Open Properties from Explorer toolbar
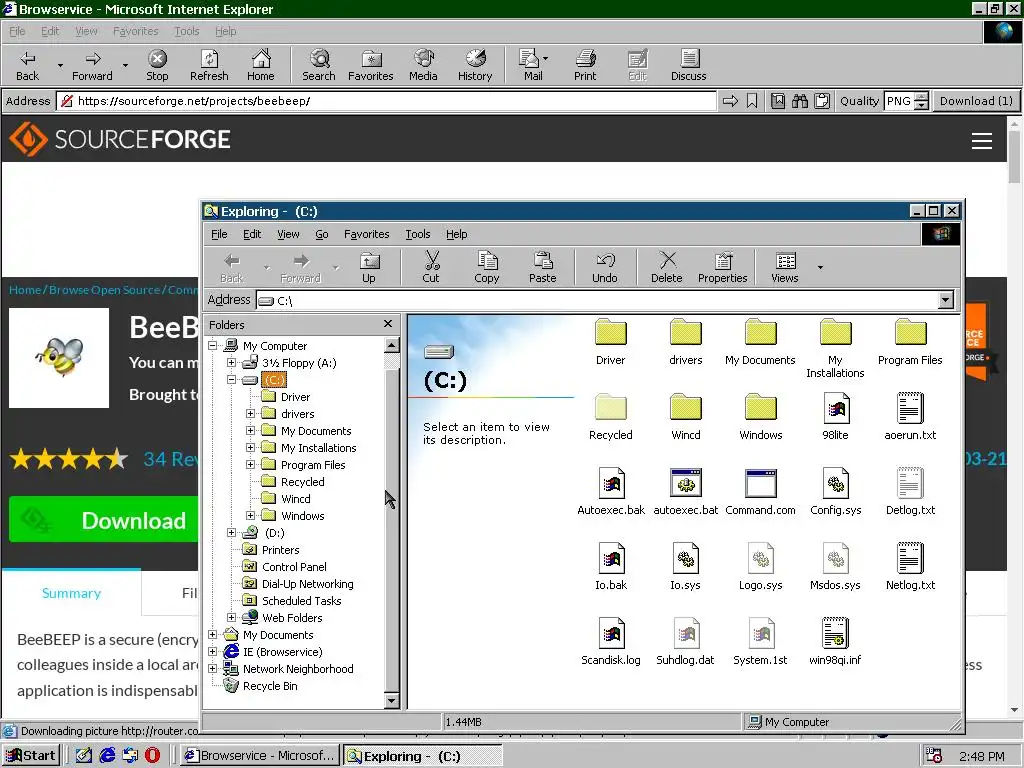The height and width of the screenshot is (768, 1024). [722, 267]
